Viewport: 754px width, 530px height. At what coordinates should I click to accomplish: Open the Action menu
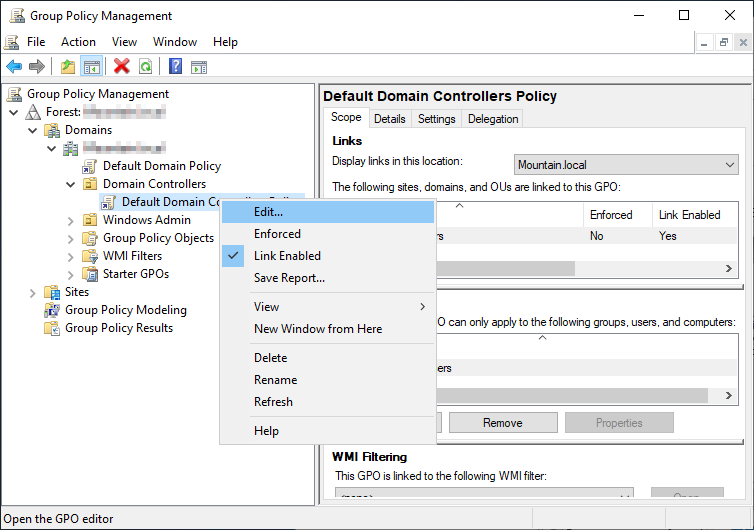[x=78, y=42]
